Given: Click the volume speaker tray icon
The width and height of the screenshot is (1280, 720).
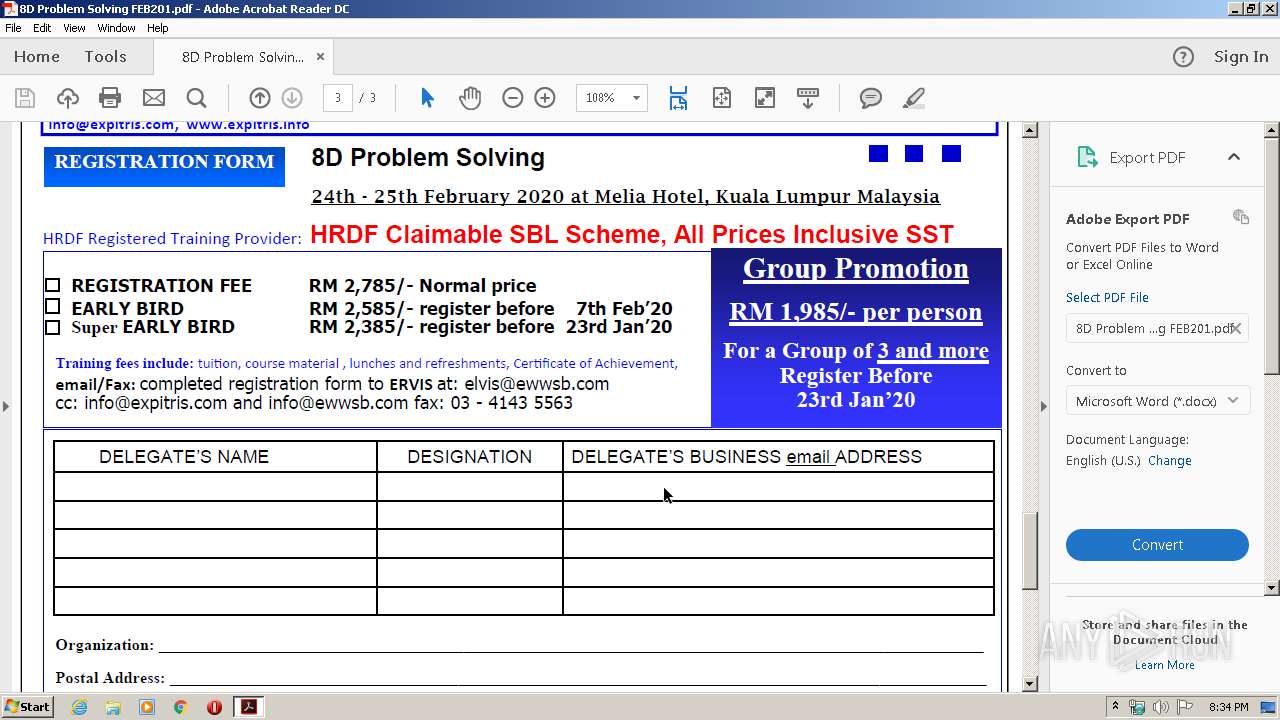Looking at the screenshot, I should (1161, 707).
